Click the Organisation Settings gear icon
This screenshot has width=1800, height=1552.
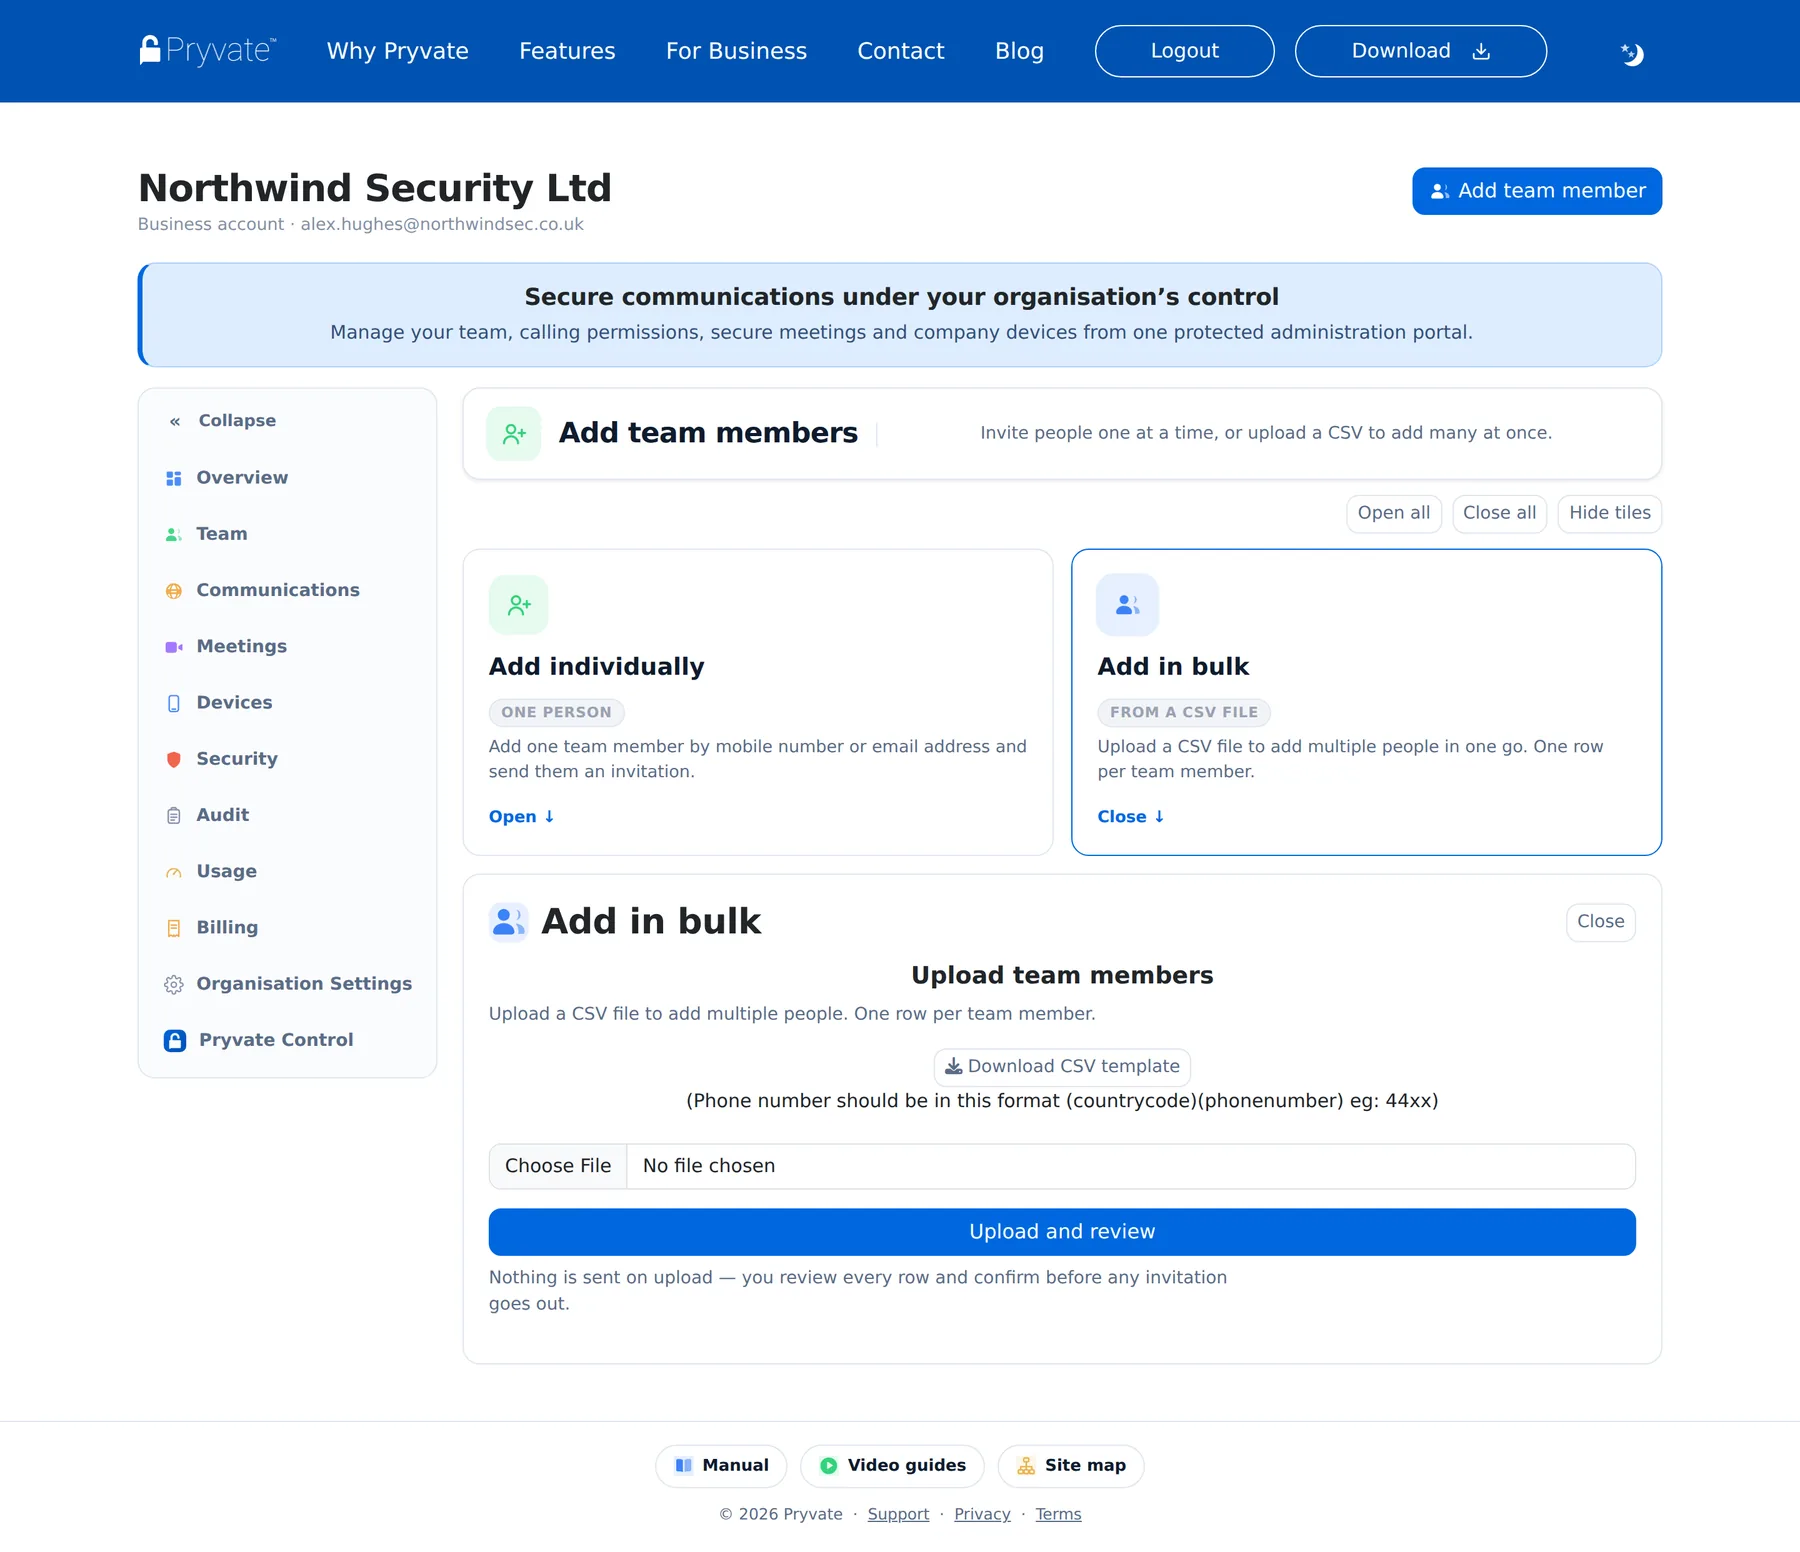pyautogui.click(x=174, y=984)
